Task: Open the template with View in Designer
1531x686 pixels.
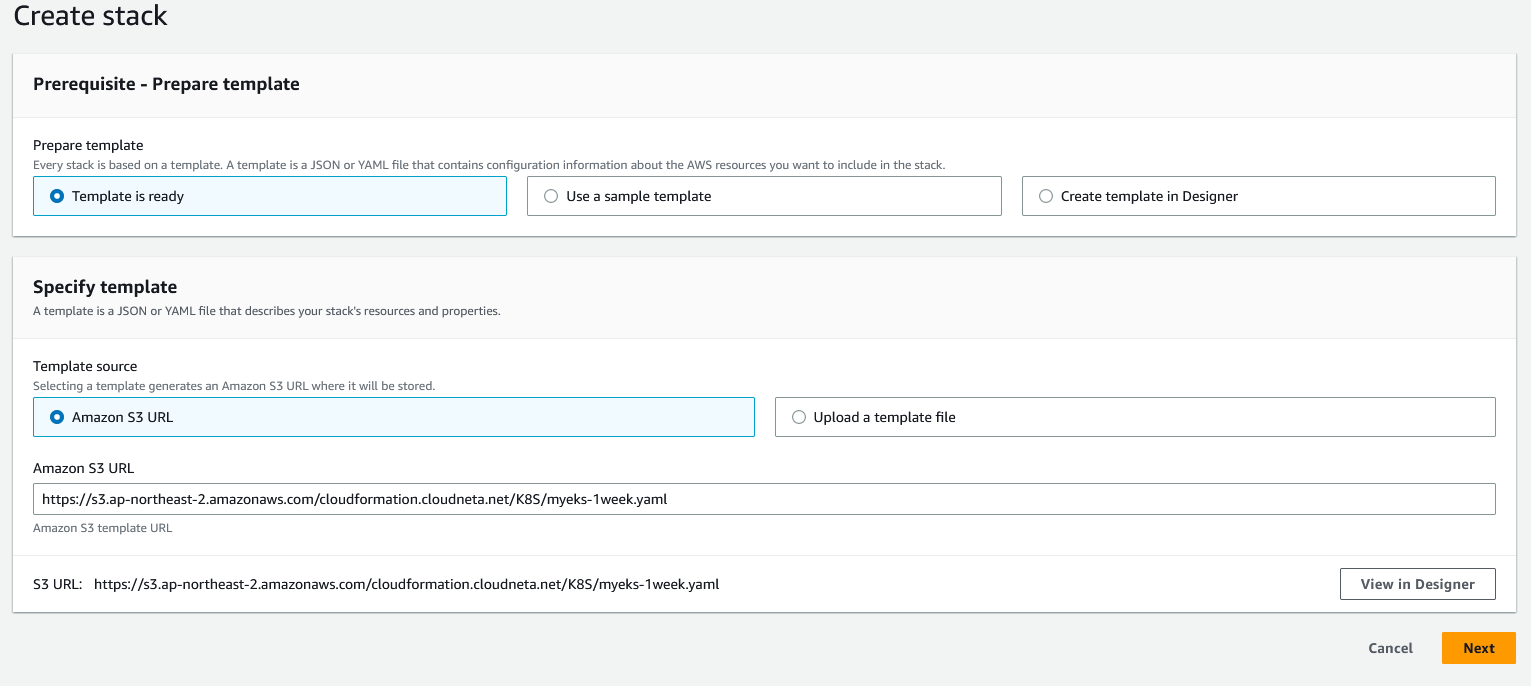Action: coord(1417,584)
